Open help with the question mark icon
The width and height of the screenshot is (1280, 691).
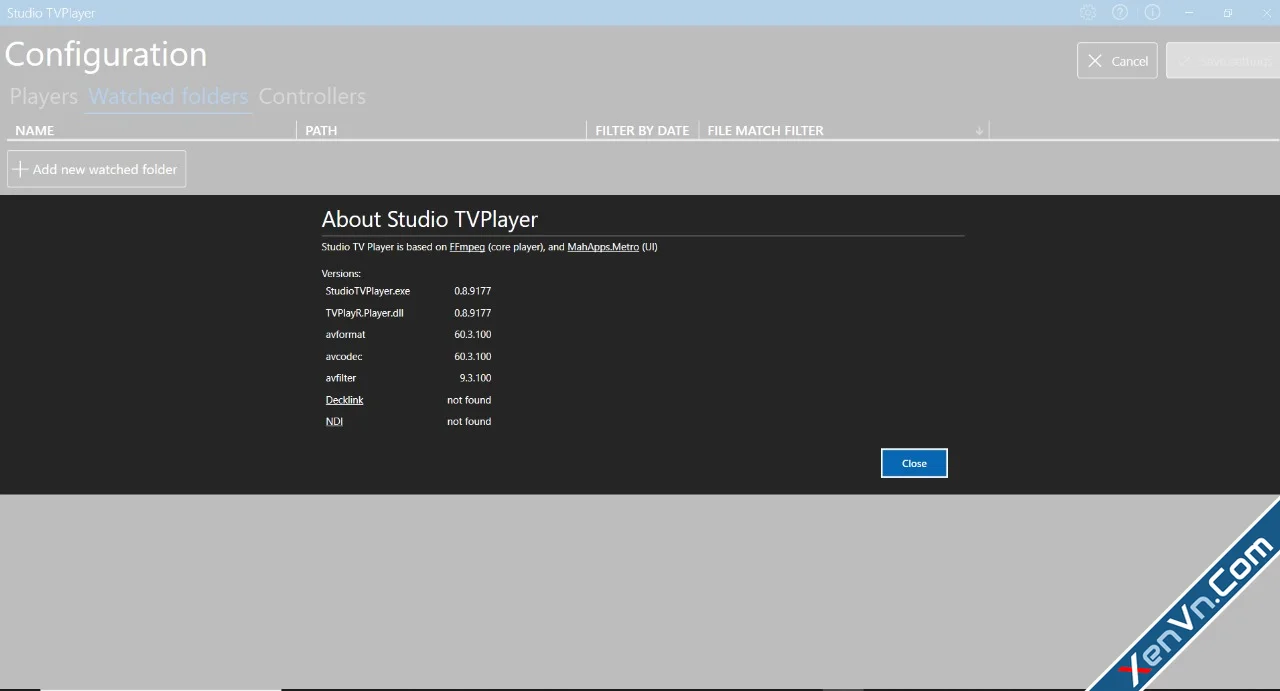(x=1120, y=13)
